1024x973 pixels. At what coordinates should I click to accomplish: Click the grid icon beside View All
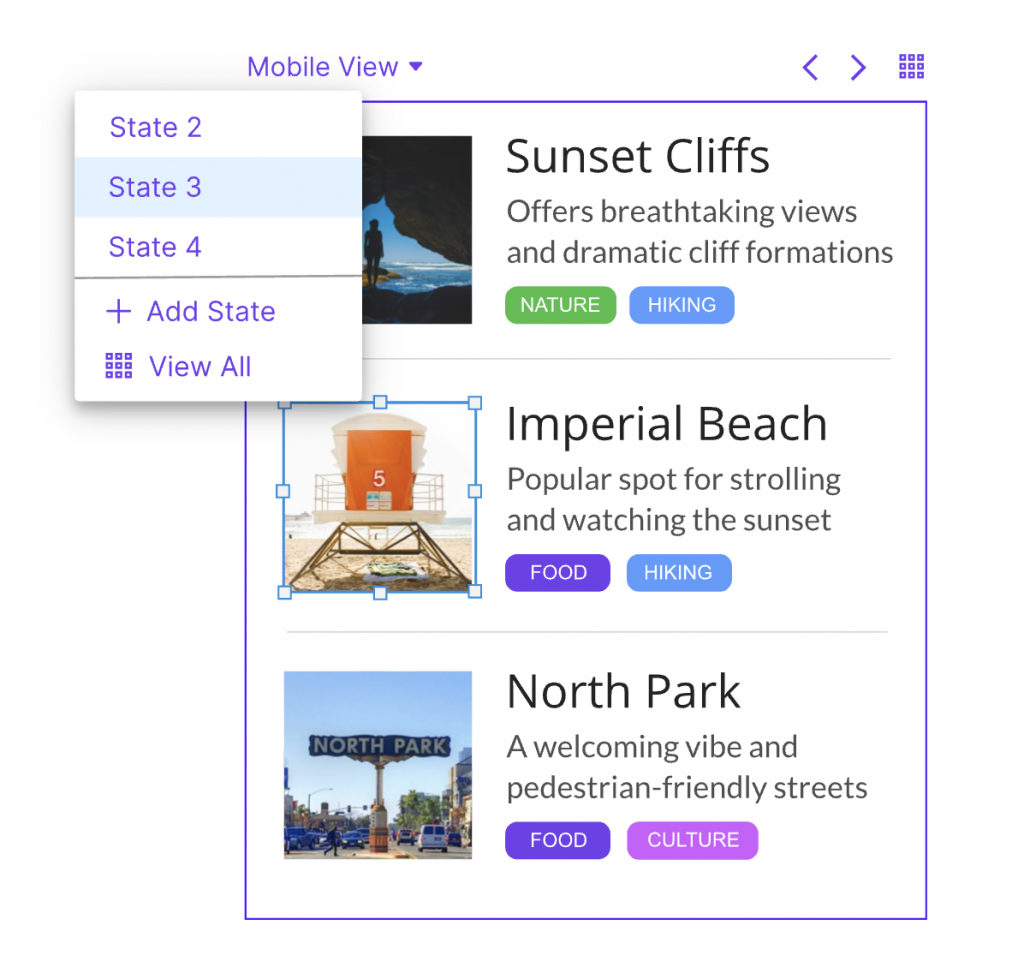119,367
